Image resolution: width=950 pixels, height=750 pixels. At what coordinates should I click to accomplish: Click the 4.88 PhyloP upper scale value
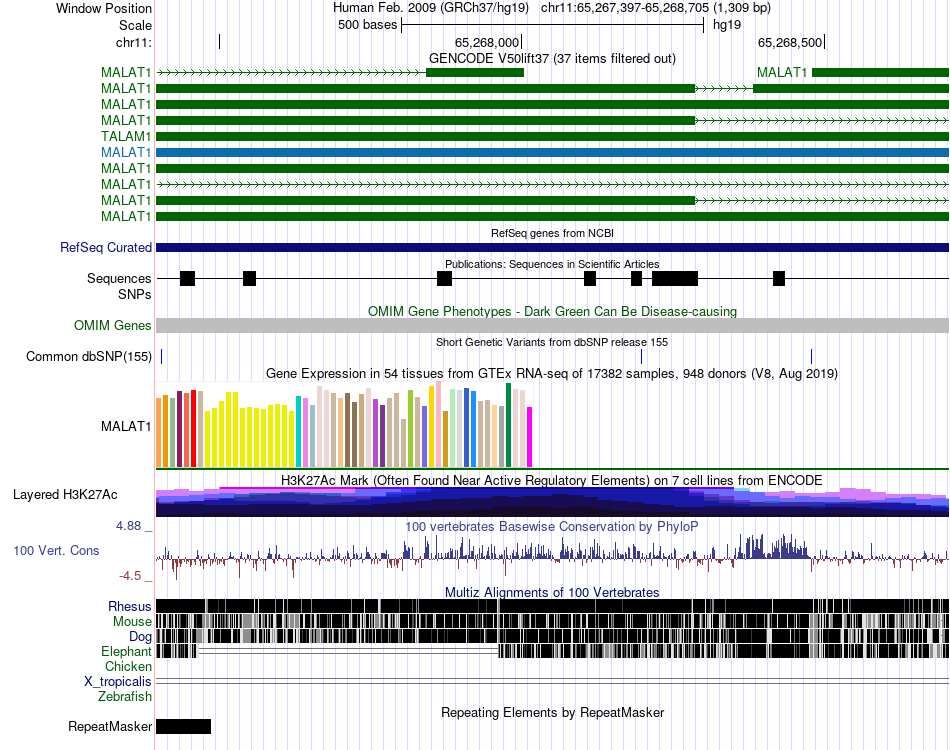tap(128, 526)
